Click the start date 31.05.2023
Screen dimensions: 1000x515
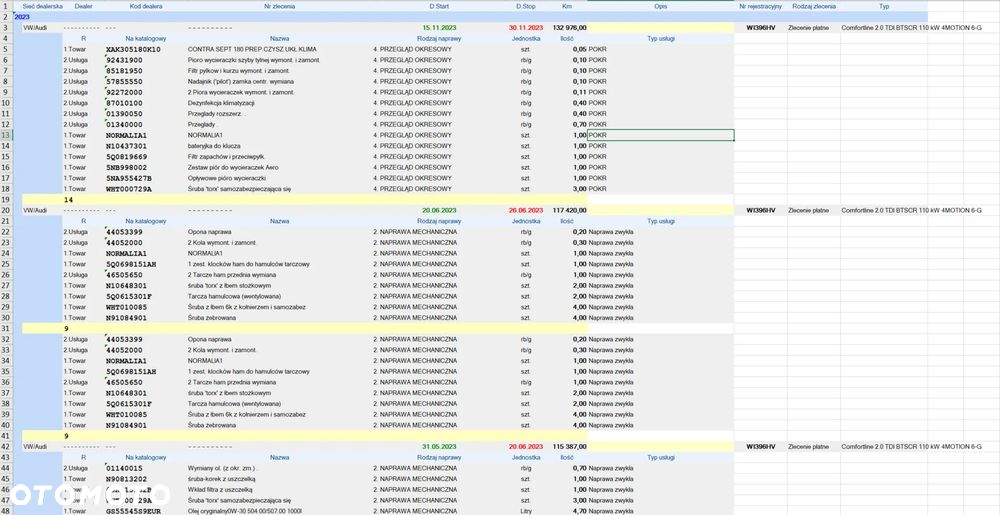[439, 447]
